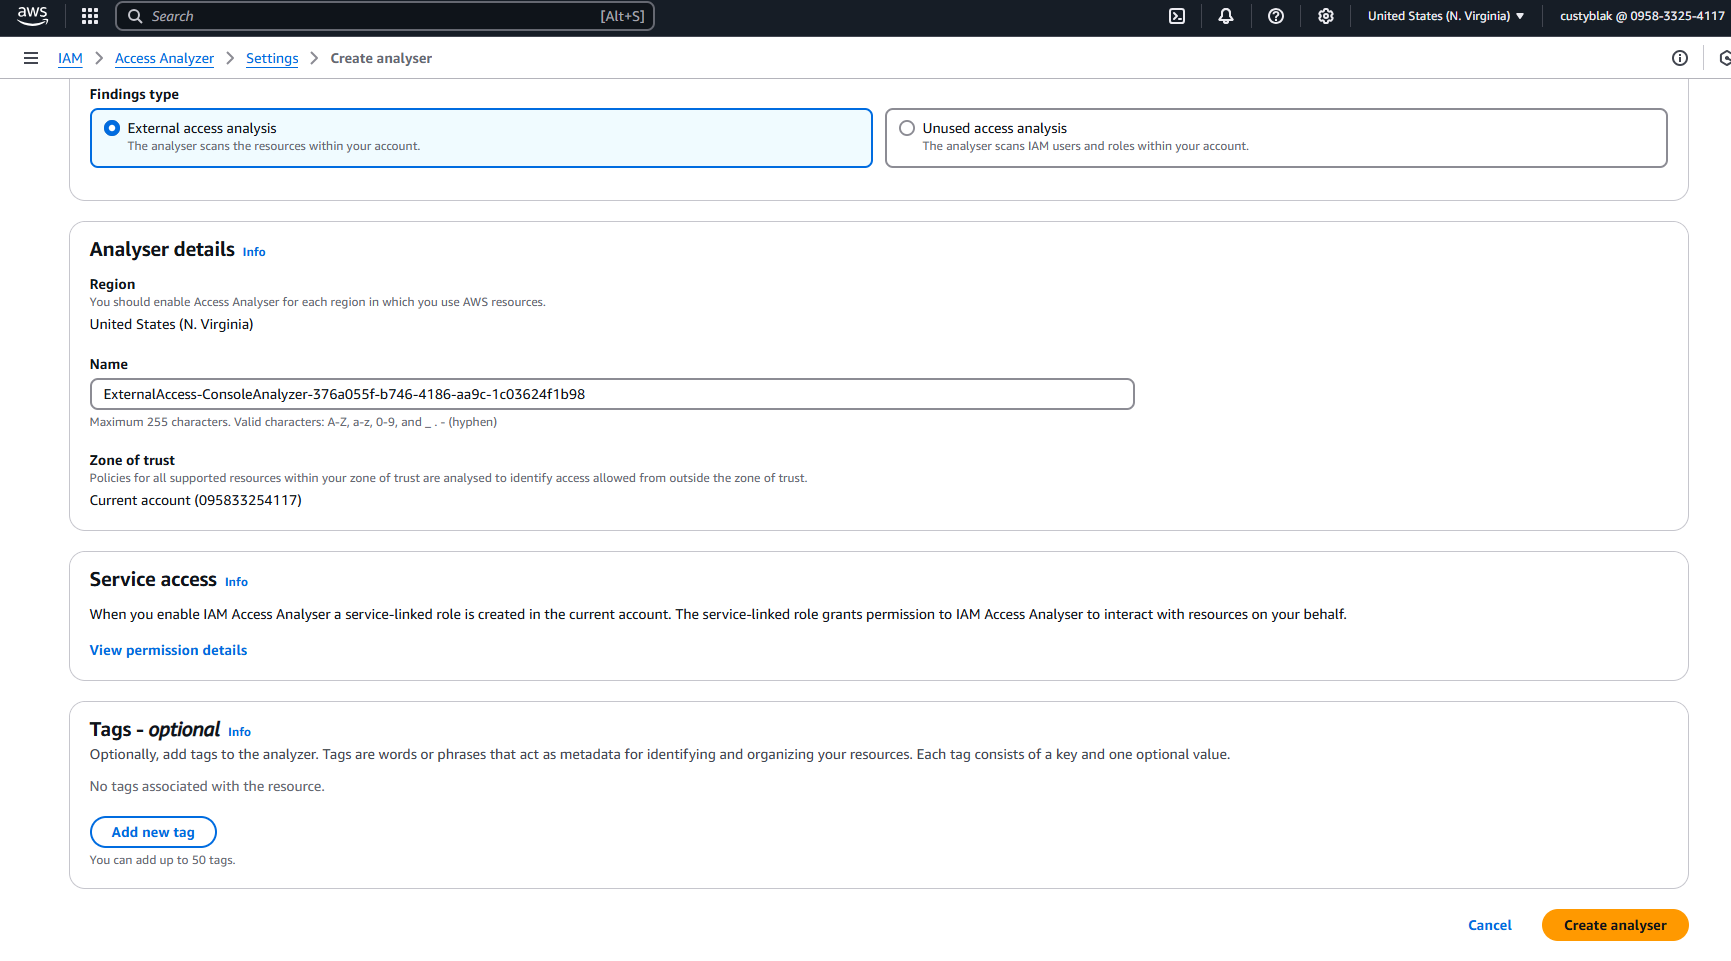Click 'No tags associated with the resource.' text

click(x=207, y=786)
